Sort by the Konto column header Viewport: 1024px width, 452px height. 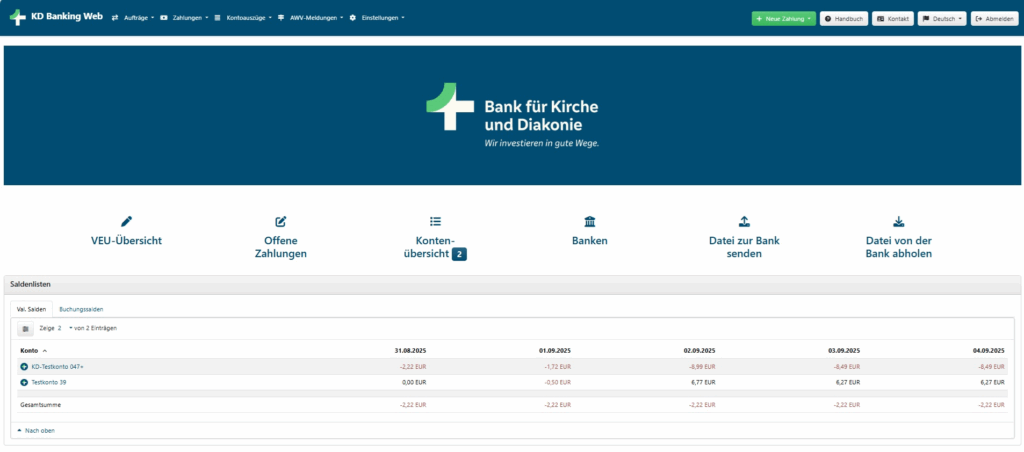click(x=33, y=351)
